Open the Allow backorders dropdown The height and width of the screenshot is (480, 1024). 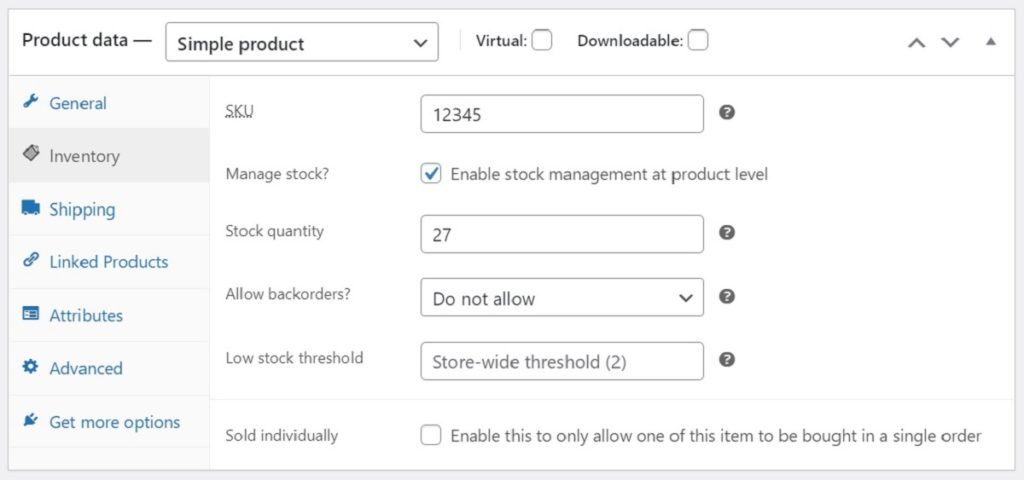(562, 298)
